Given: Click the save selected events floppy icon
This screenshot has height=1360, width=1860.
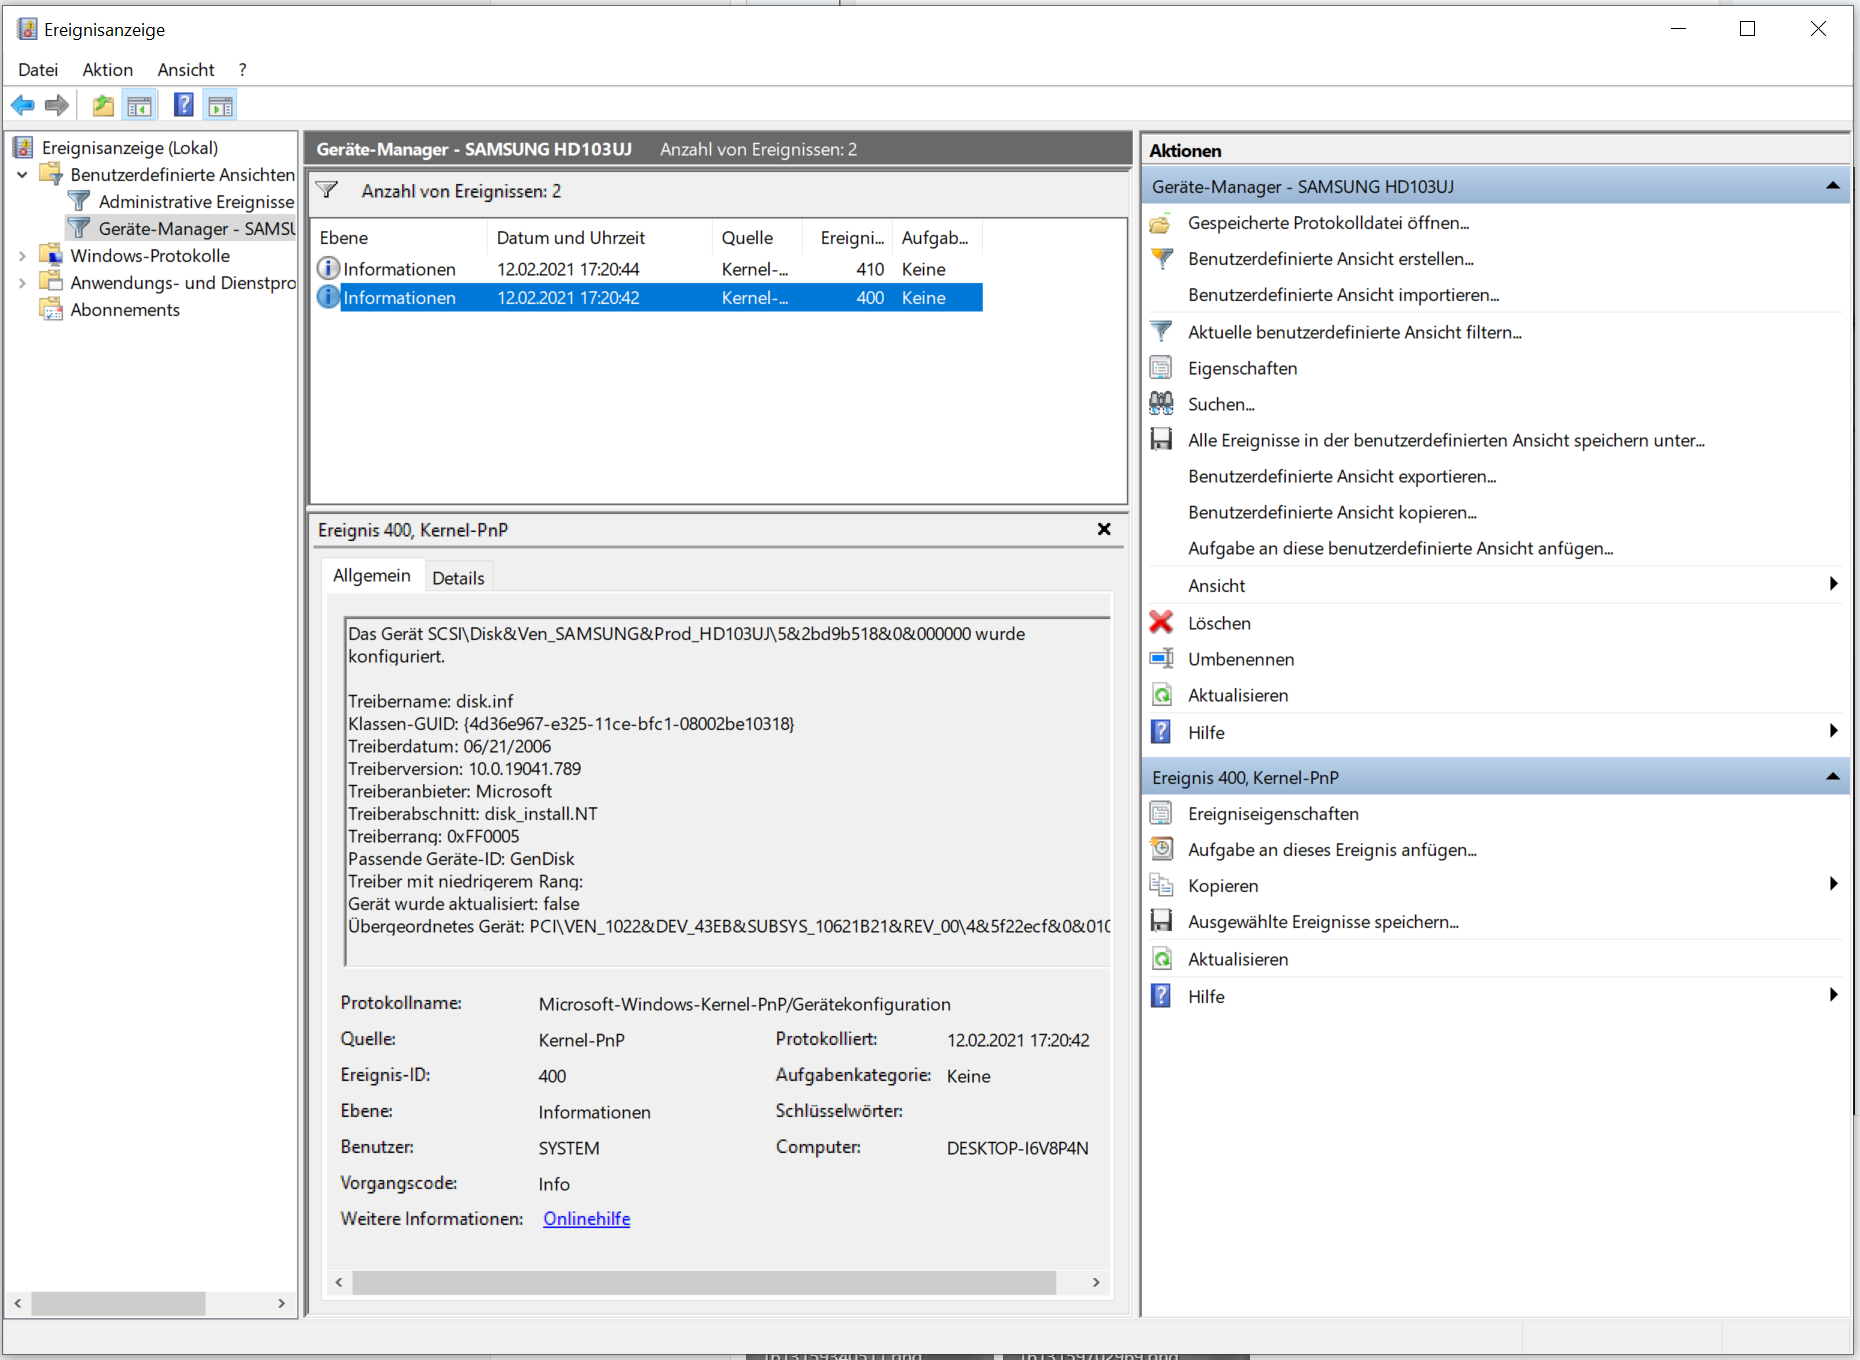Looking at the screenshot, I should point(1161,922).
